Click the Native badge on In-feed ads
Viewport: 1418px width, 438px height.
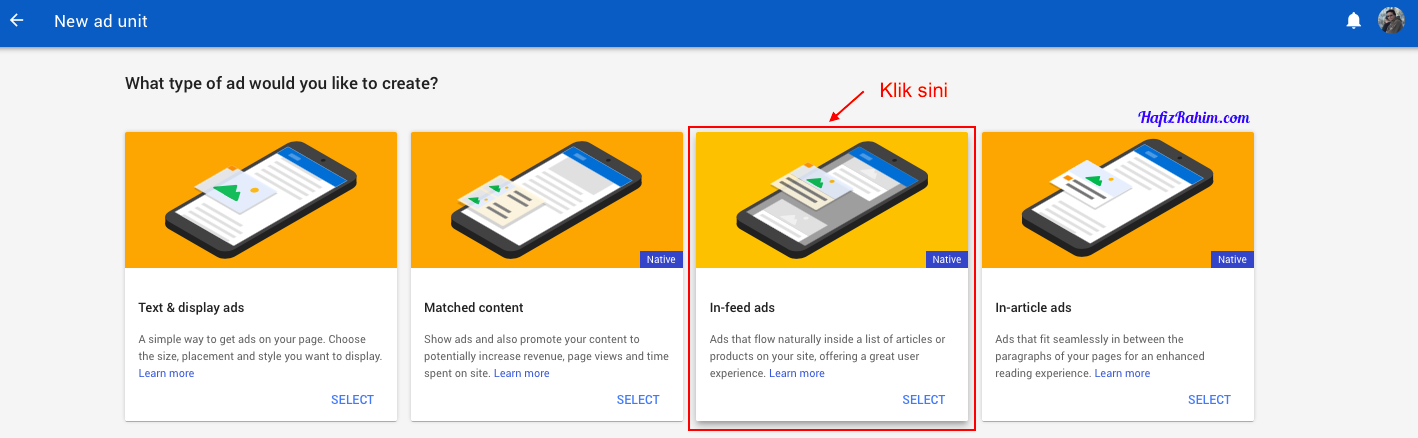point(946,260)
